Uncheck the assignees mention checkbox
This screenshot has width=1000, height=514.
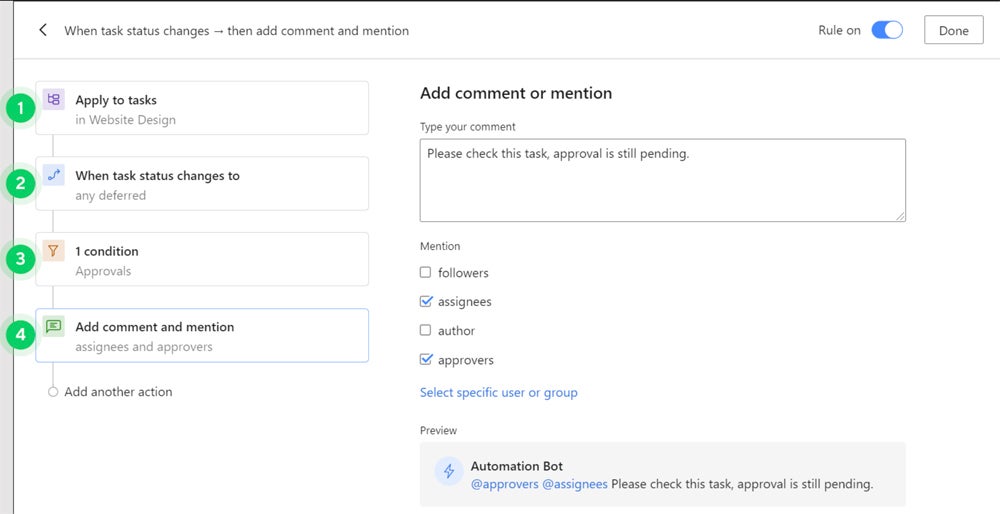[425, 301]
